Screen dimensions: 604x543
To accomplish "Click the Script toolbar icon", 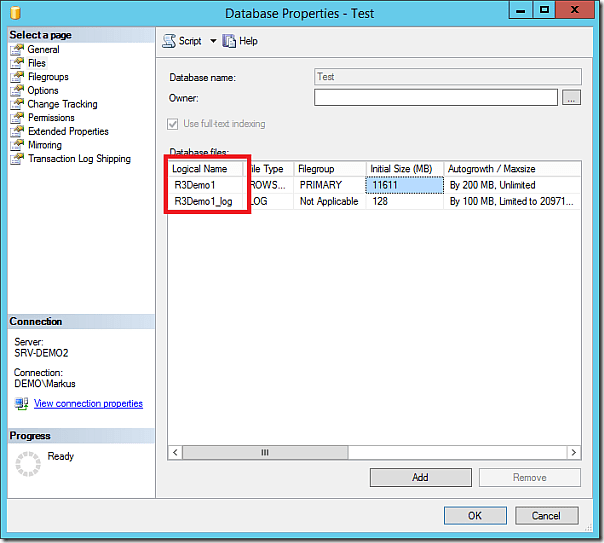I will point(169,41).
